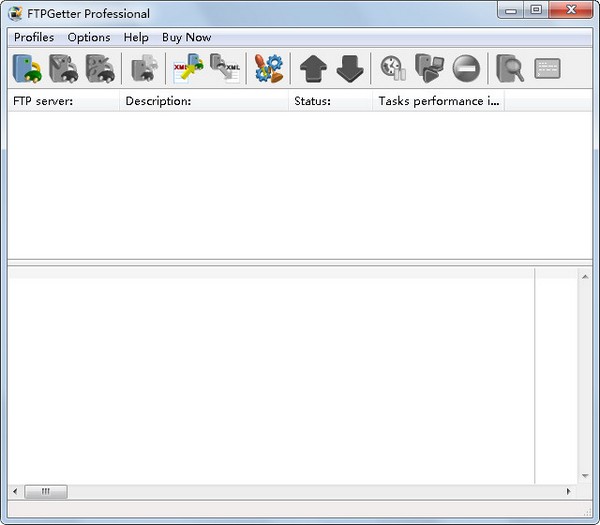Open the Options menu
The height and width of the screenshot is (525, 600).
[89, 37]
